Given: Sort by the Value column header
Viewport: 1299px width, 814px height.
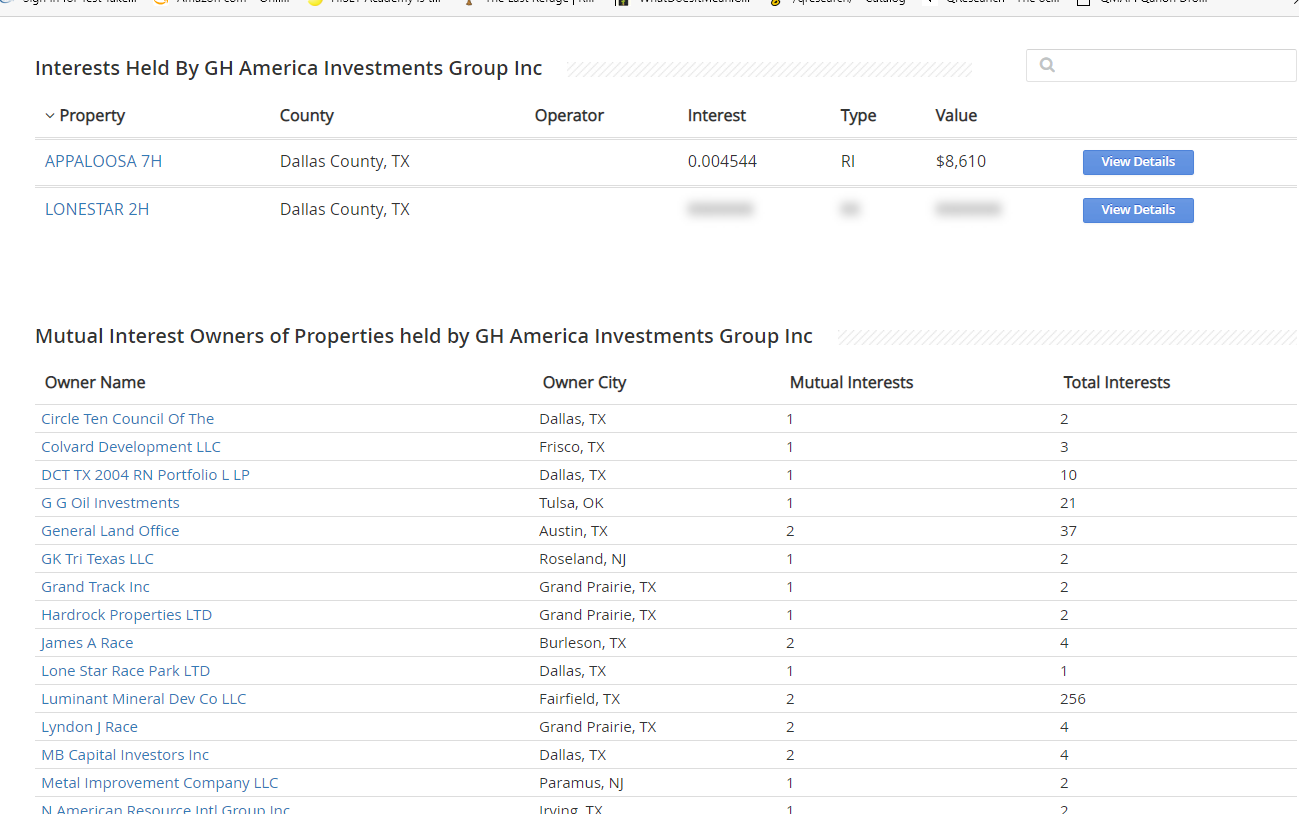Looking at the screenshot, I should tap(956, 115).
